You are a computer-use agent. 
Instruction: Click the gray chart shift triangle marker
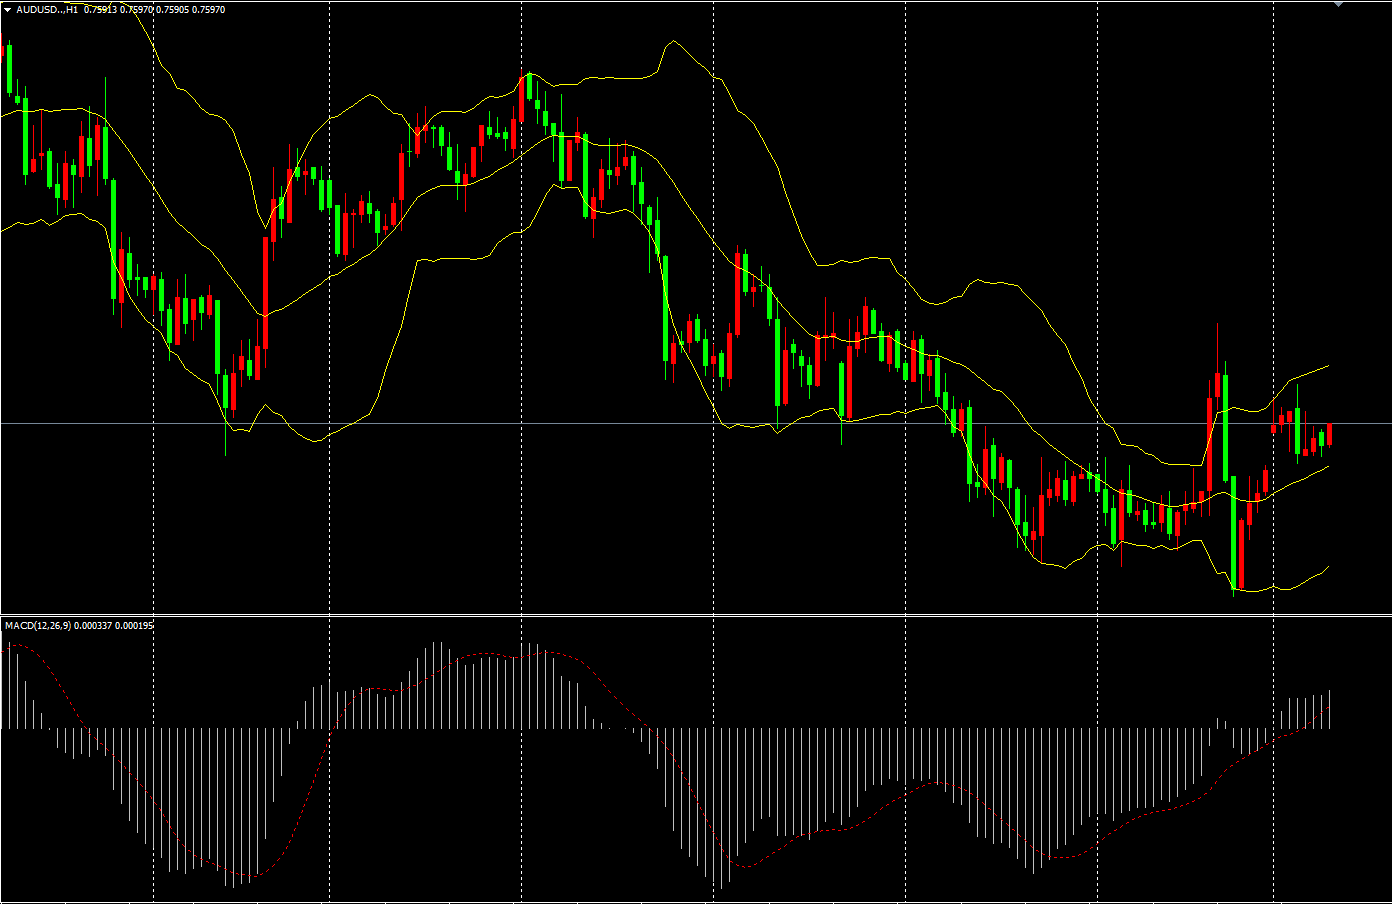click(x=1338, y=4)
